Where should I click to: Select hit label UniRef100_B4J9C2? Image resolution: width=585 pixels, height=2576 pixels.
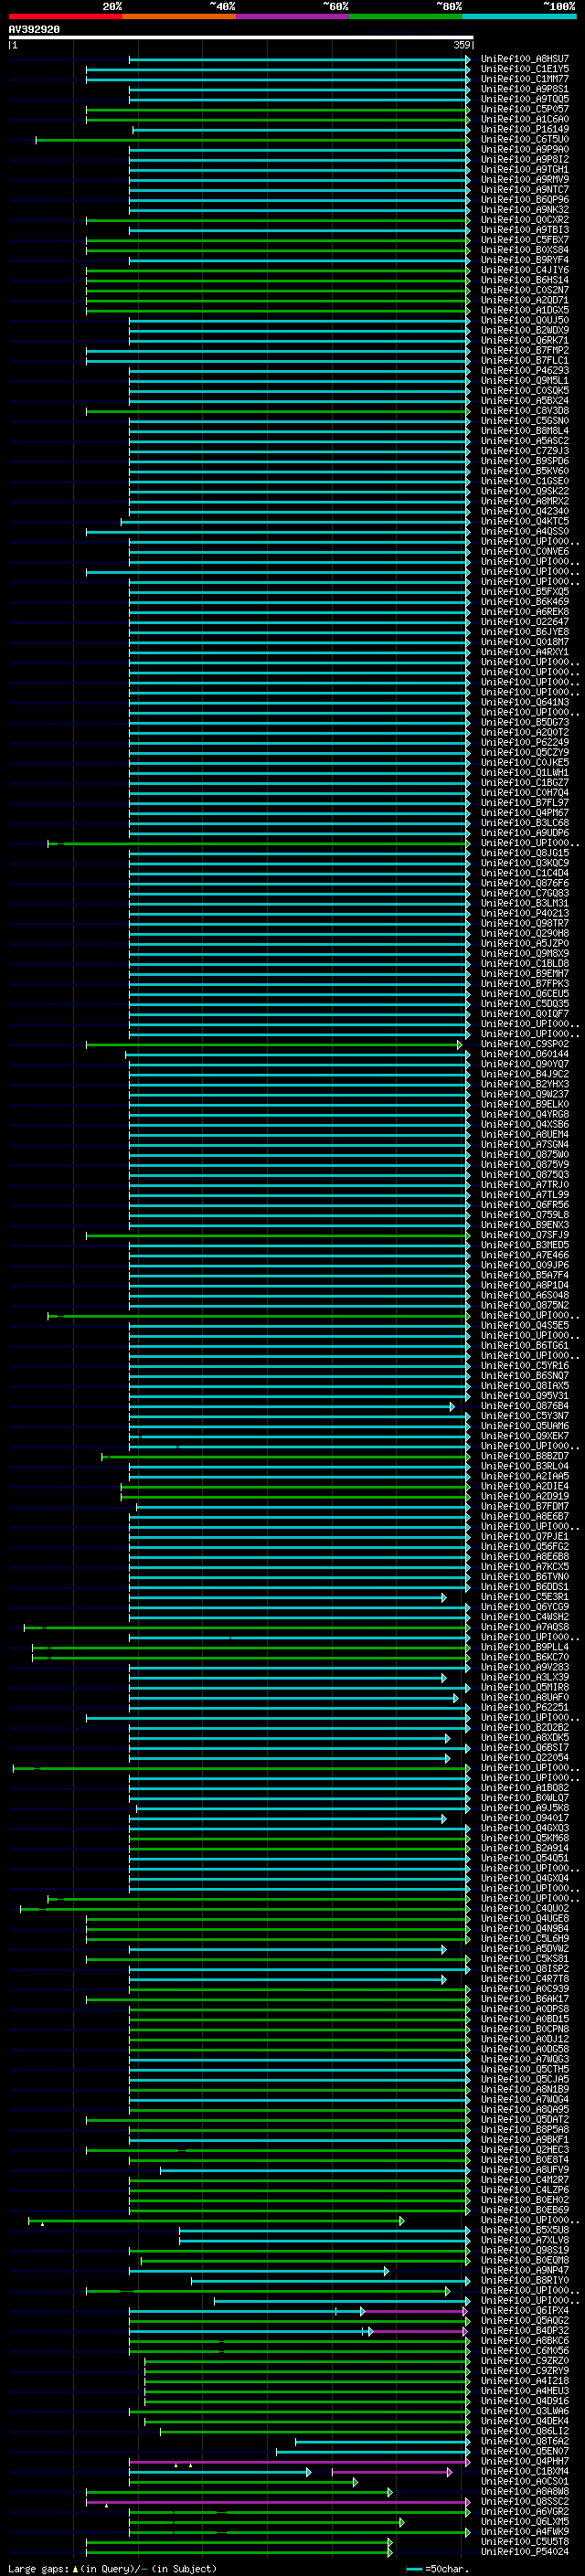tap(525, 1074)
